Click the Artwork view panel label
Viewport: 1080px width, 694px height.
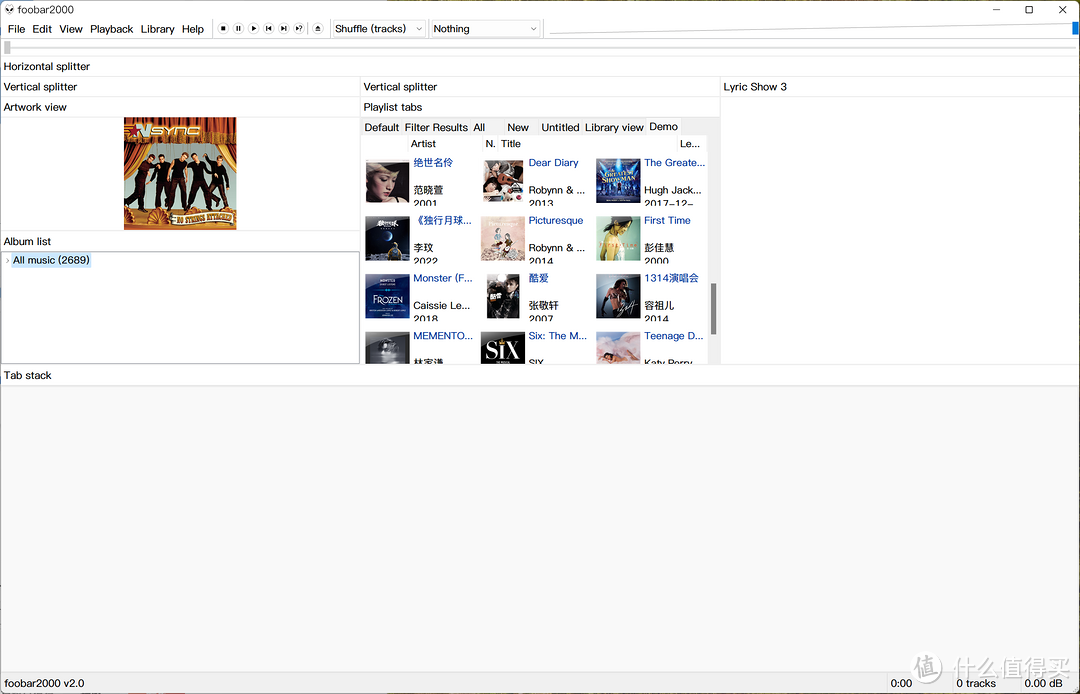[x=35, y=107]
